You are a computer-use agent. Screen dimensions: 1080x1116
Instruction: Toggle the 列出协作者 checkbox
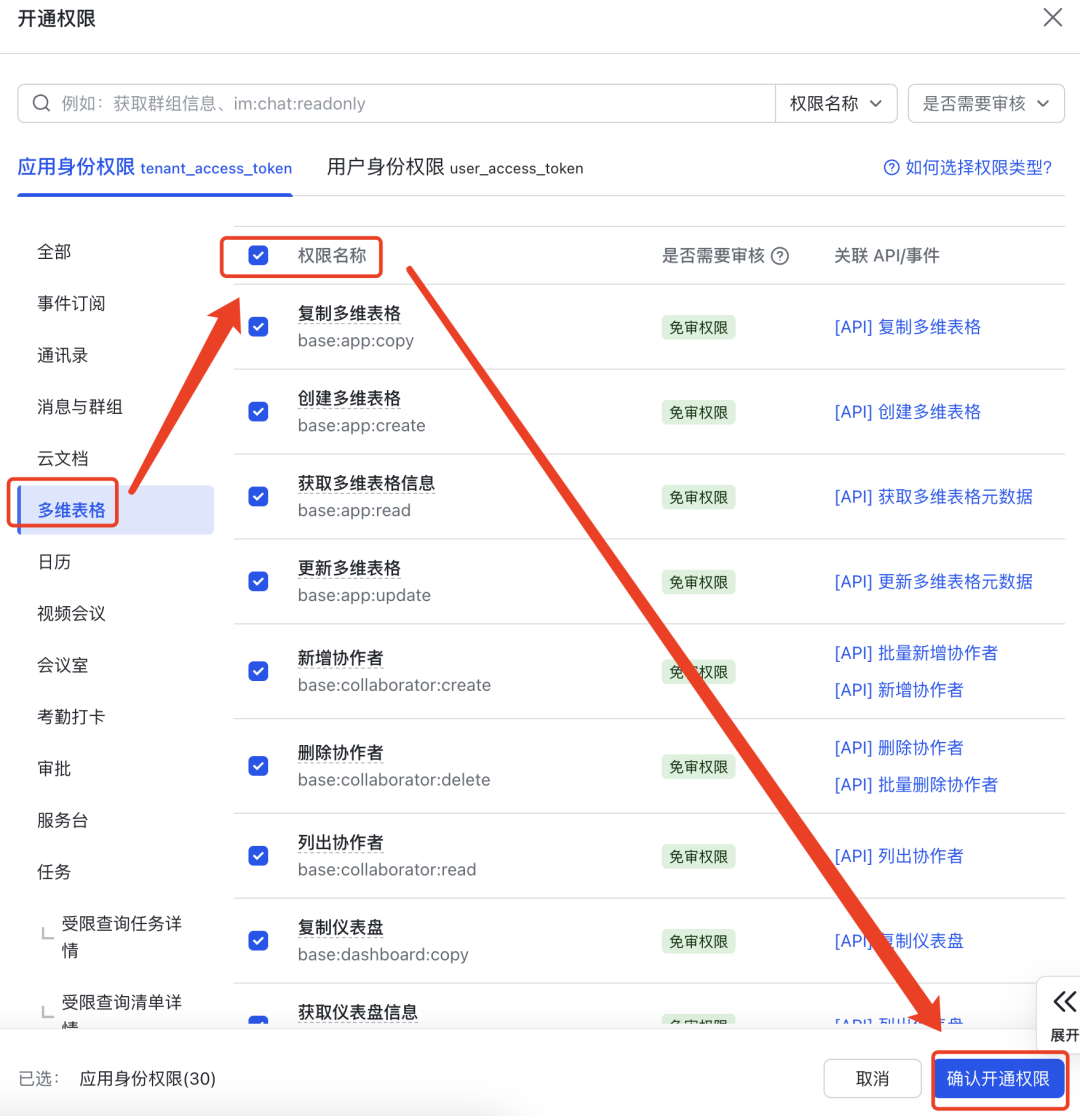click(258, 856)
